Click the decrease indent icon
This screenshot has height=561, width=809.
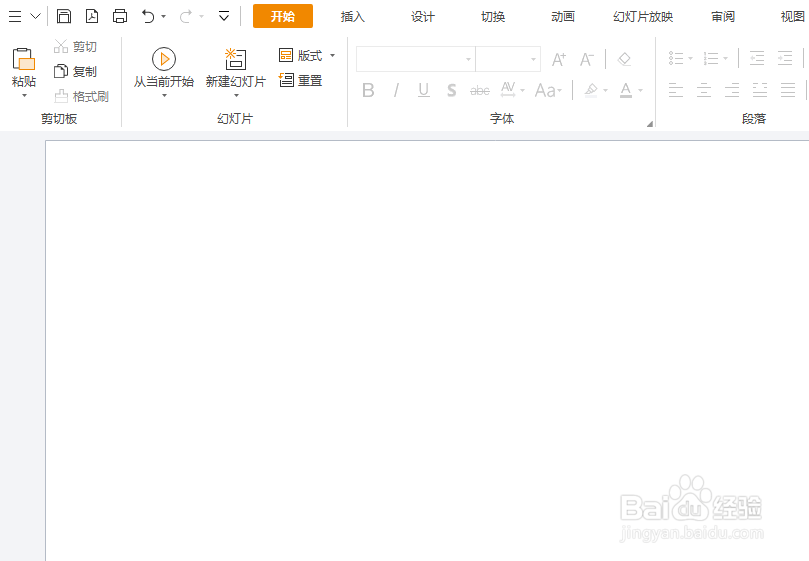(757, 58)
